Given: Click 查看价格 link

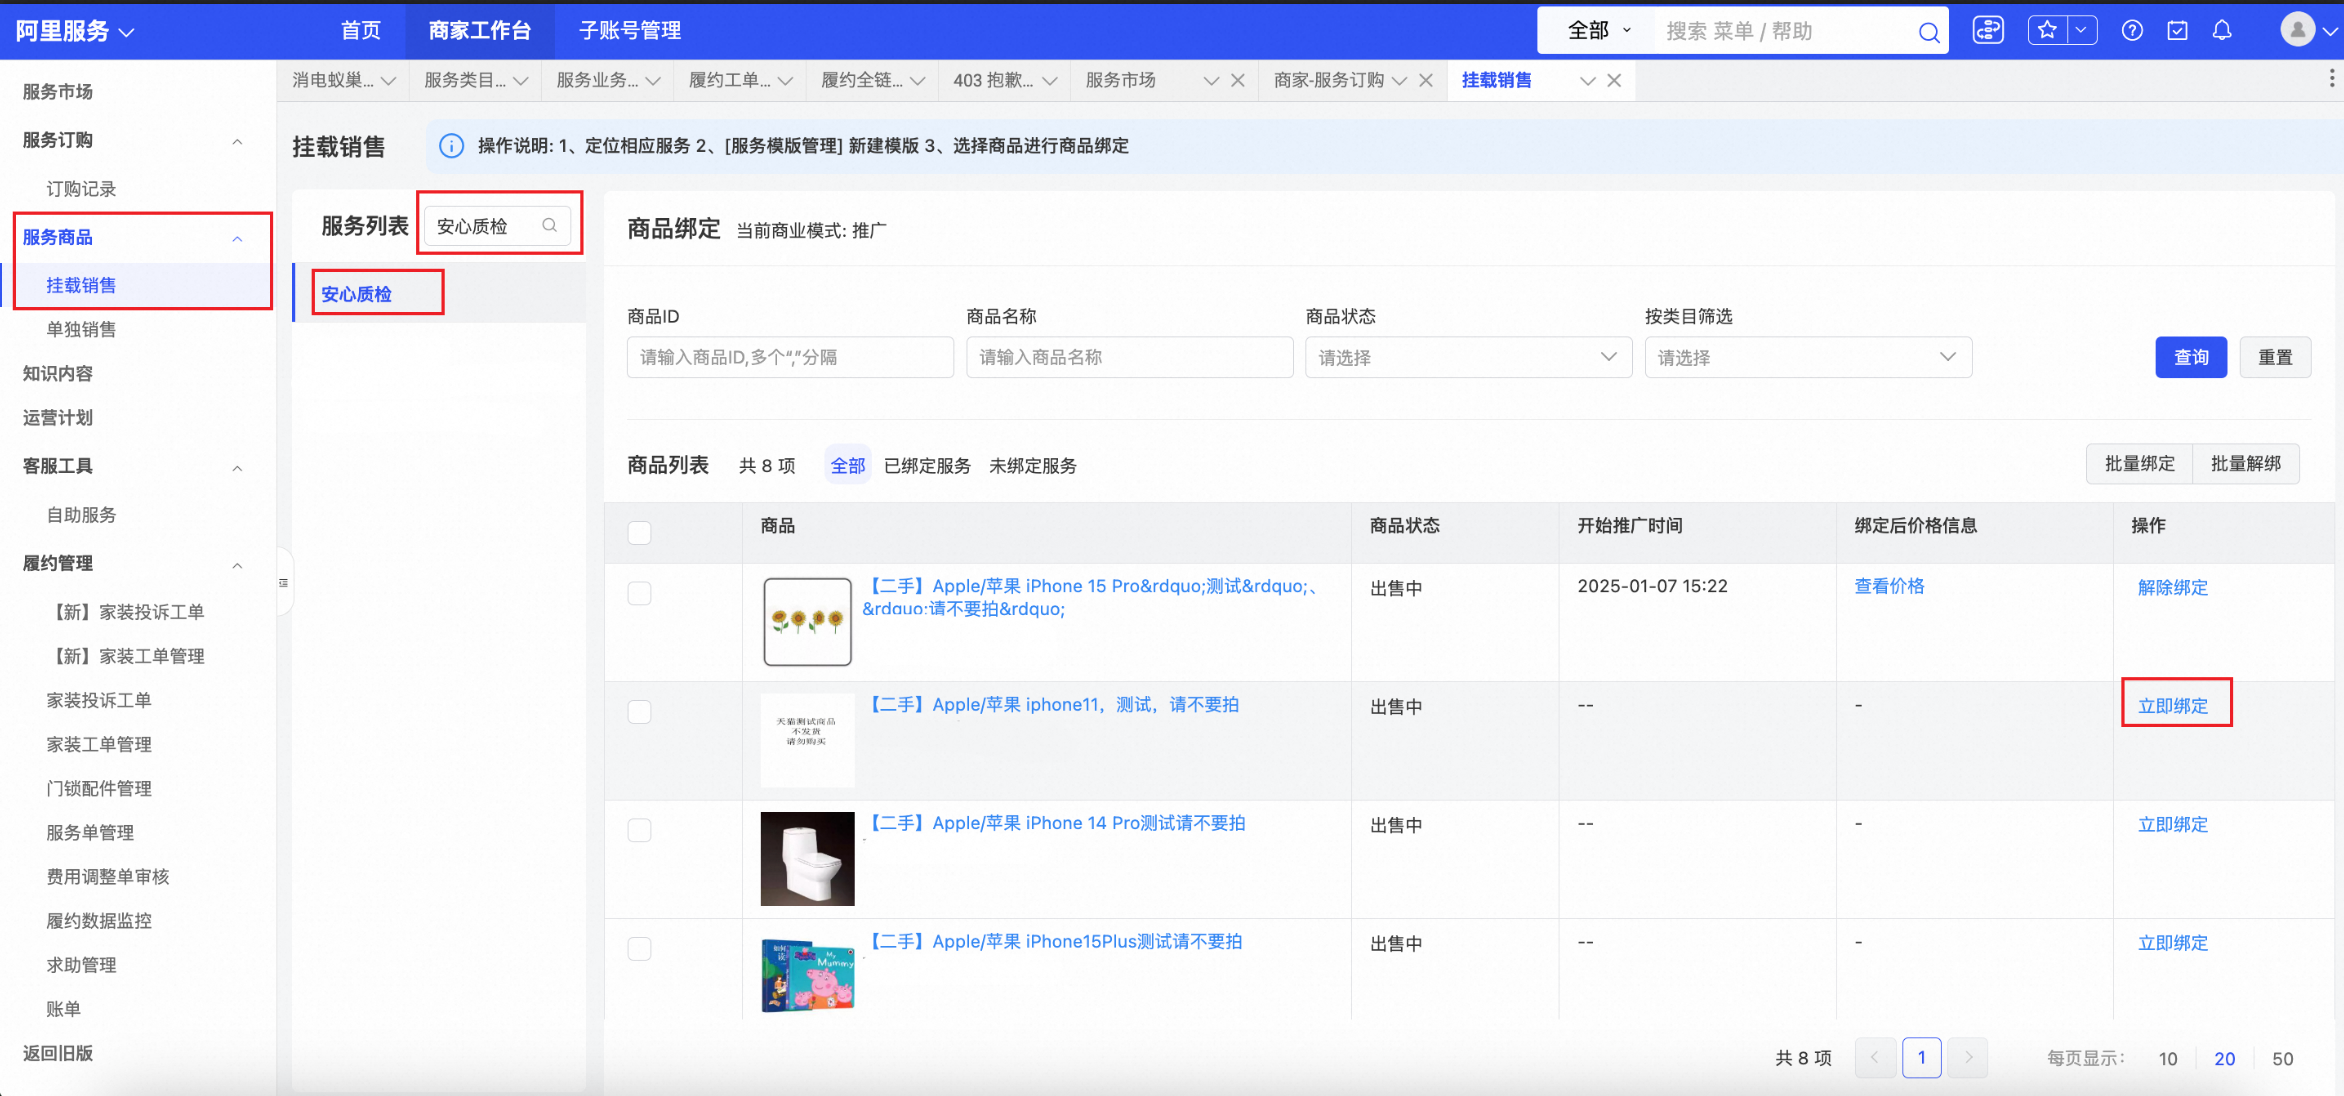Looking at the screenshot, I should tap(1889, 586).
